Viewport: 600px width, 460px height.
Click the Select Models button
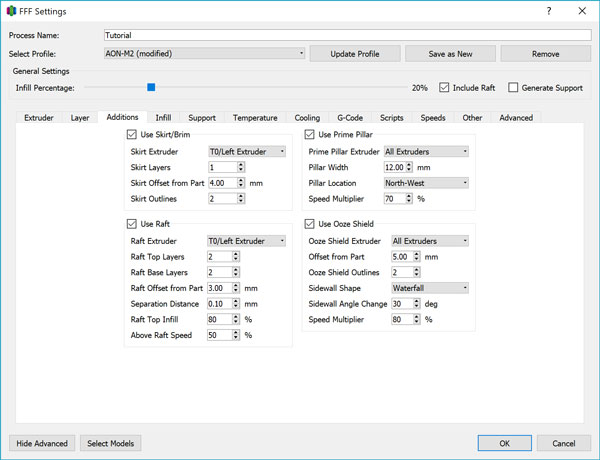coord(111,443)
